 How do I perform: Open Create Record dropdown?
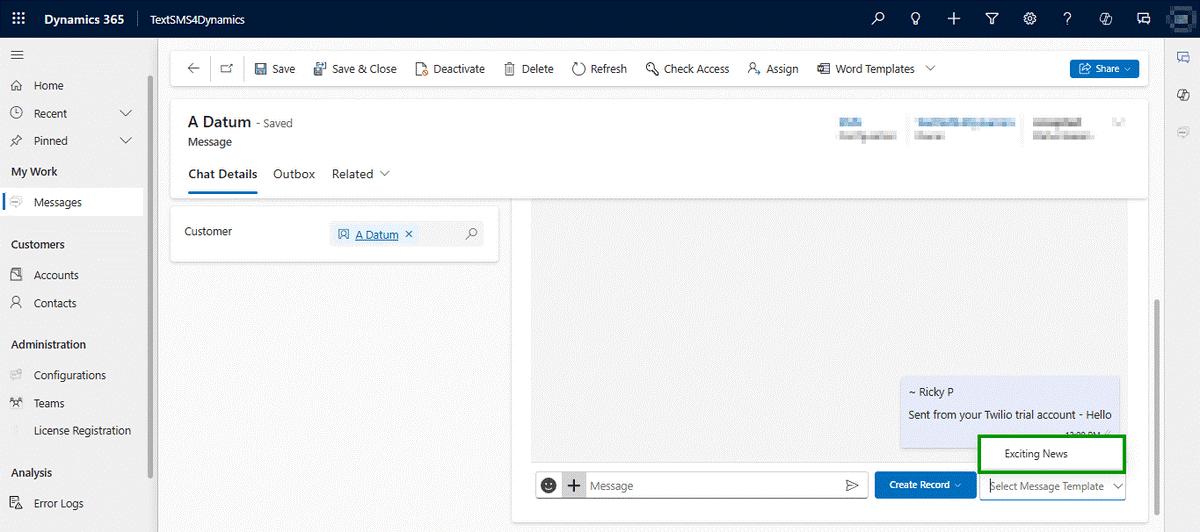click(x=925, y=485)
